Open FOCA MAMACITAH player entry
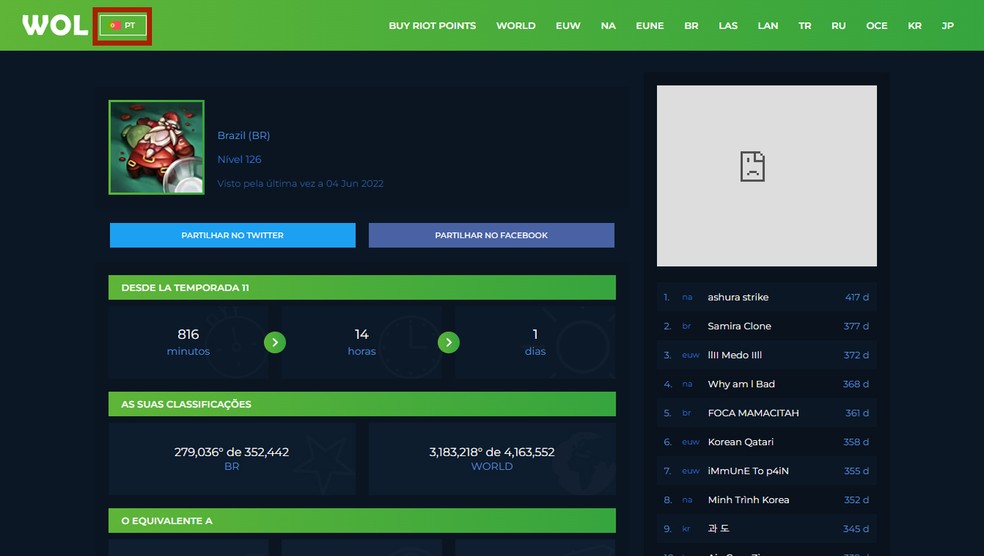Image resolution: width=984 pixels, height=556 pixels. [x=767, y=412]
